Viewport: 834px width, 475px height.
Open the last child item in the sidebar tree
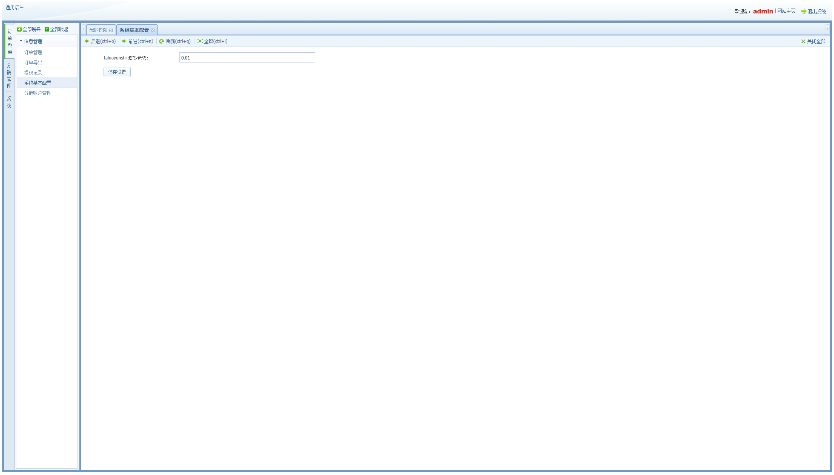tap(38, 92)
